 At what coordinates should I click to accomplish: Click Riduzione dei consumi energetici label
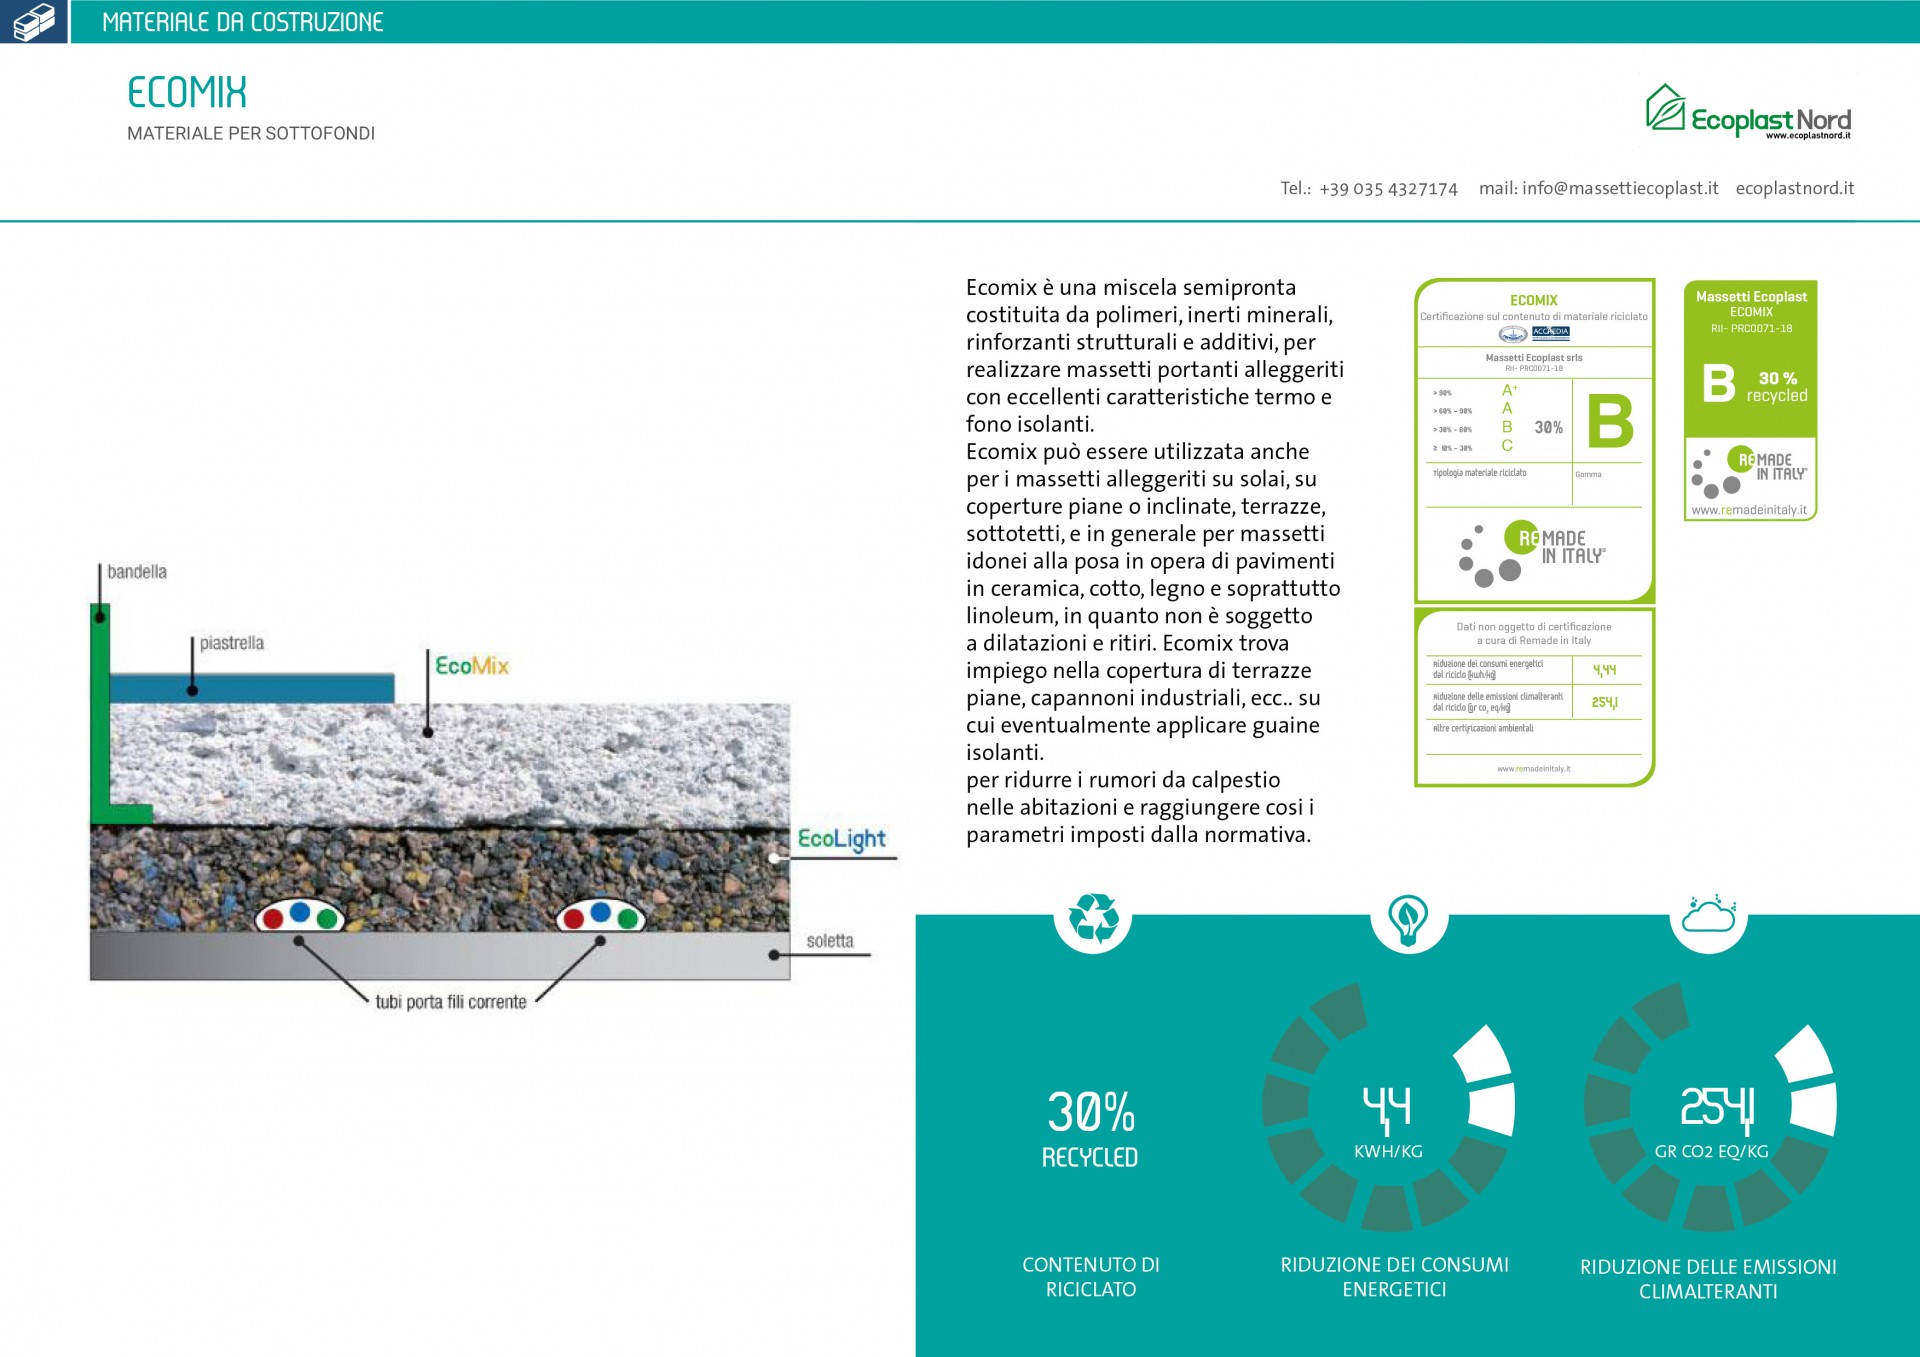[1394, 1277]
